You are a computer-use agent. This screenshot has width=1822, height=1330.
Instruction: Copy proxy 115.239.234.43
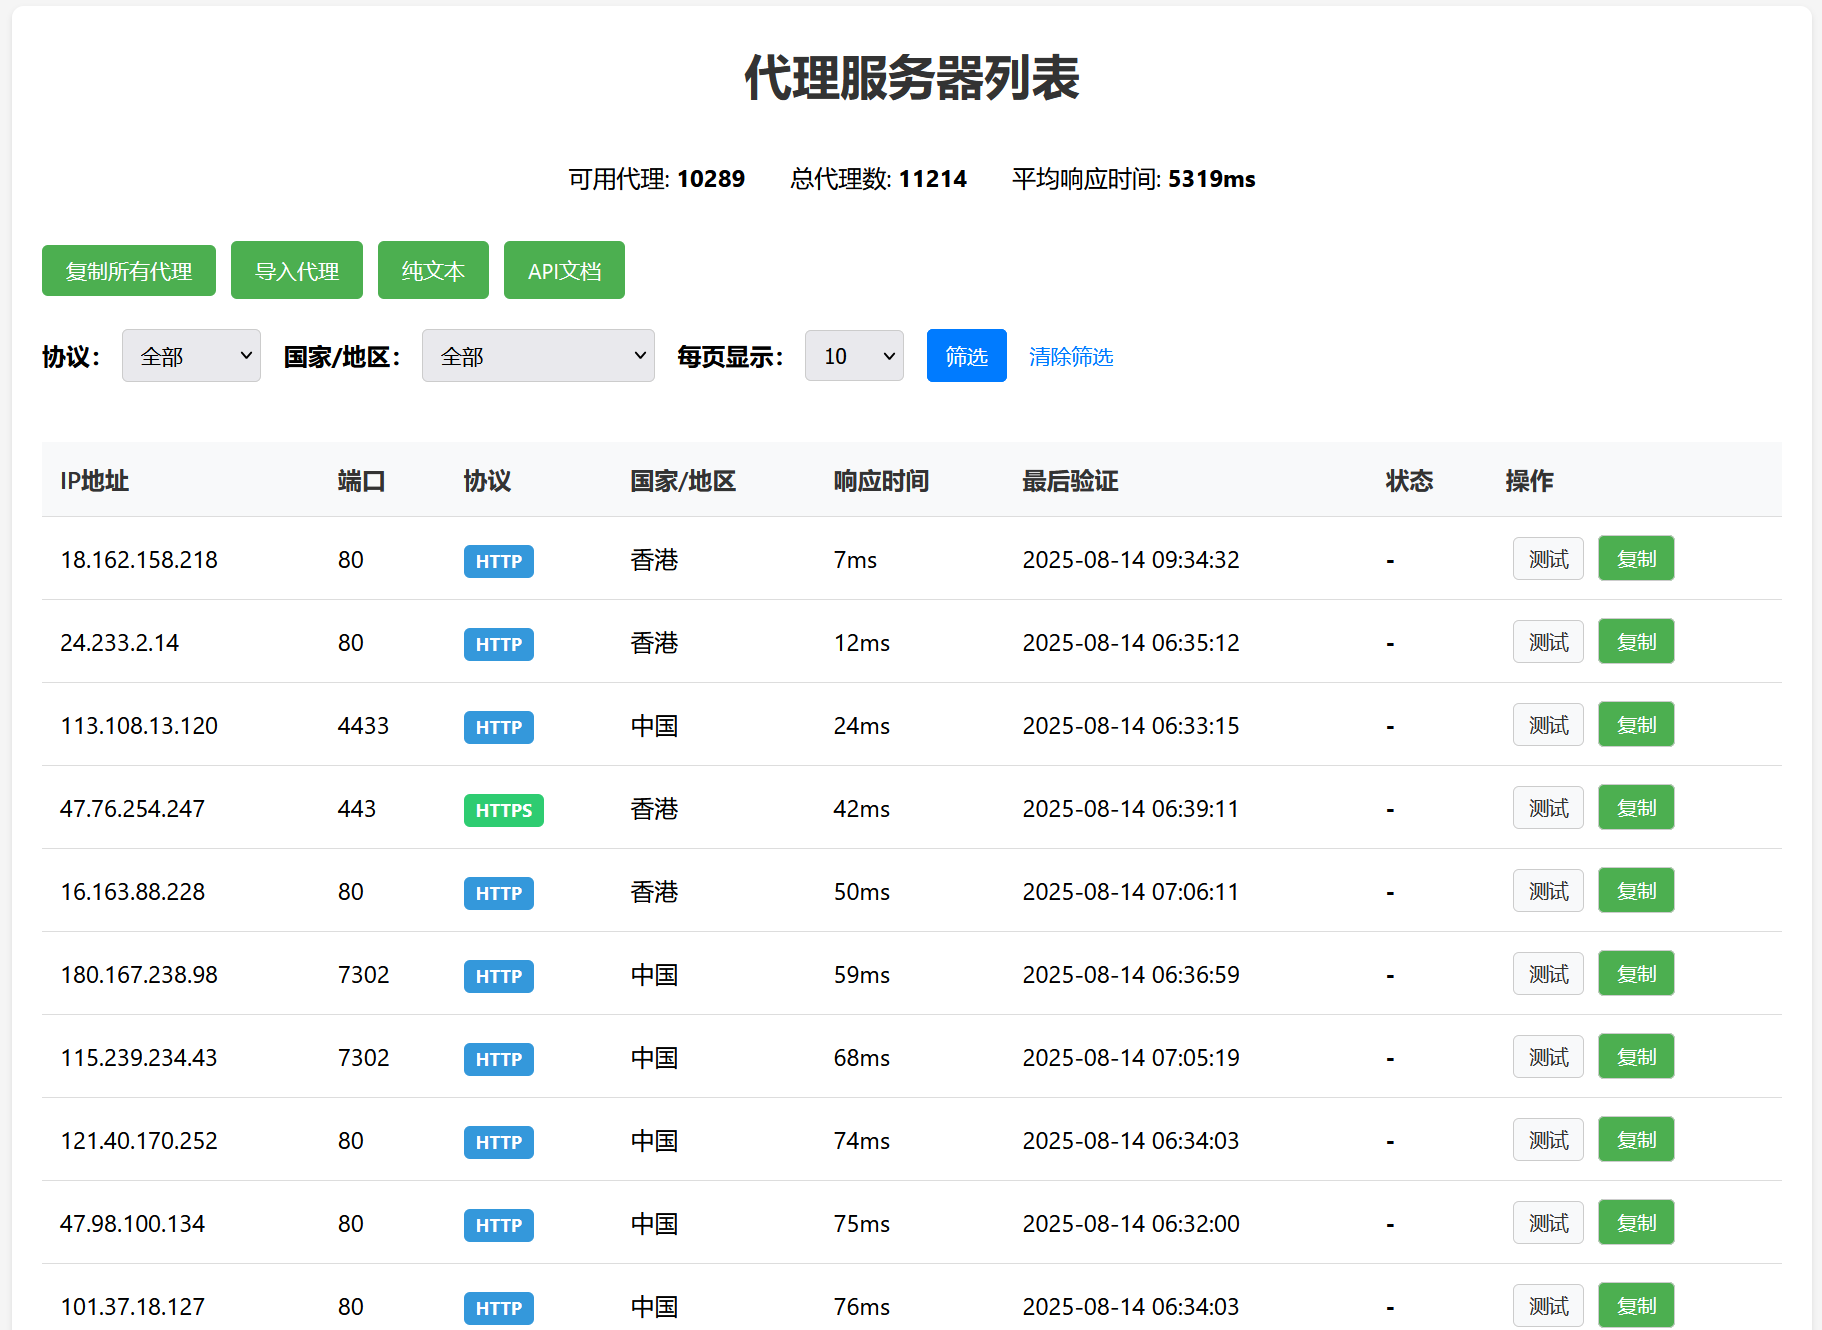[x=1636, y=1057]
